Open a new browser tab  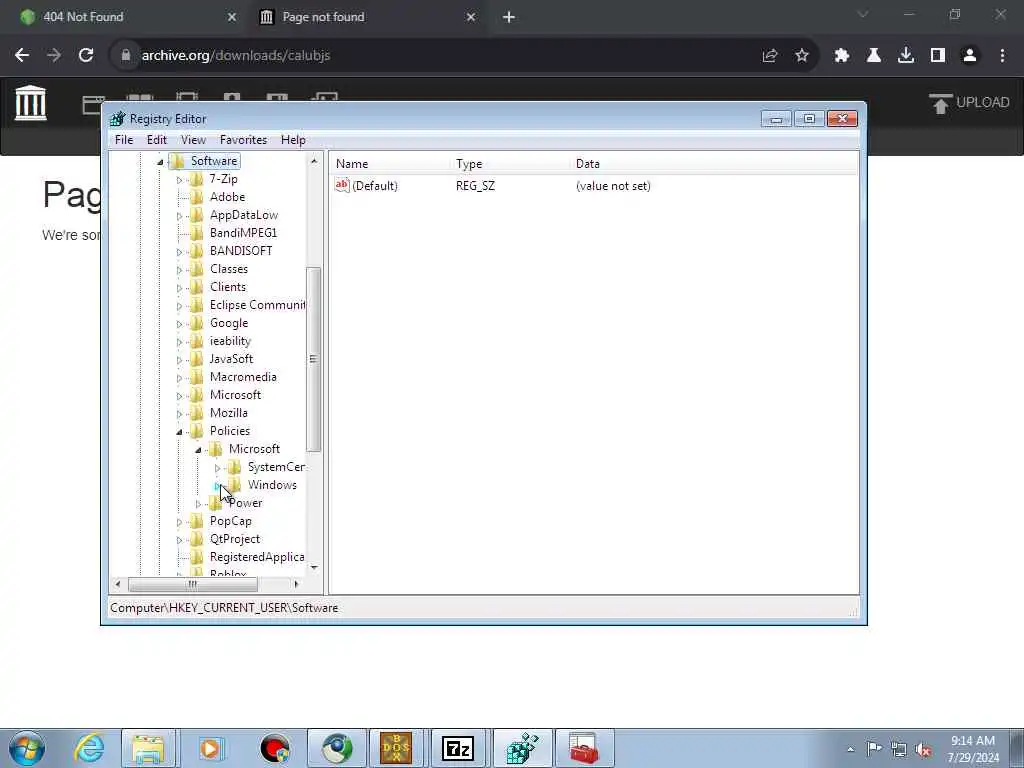(509, 18)
